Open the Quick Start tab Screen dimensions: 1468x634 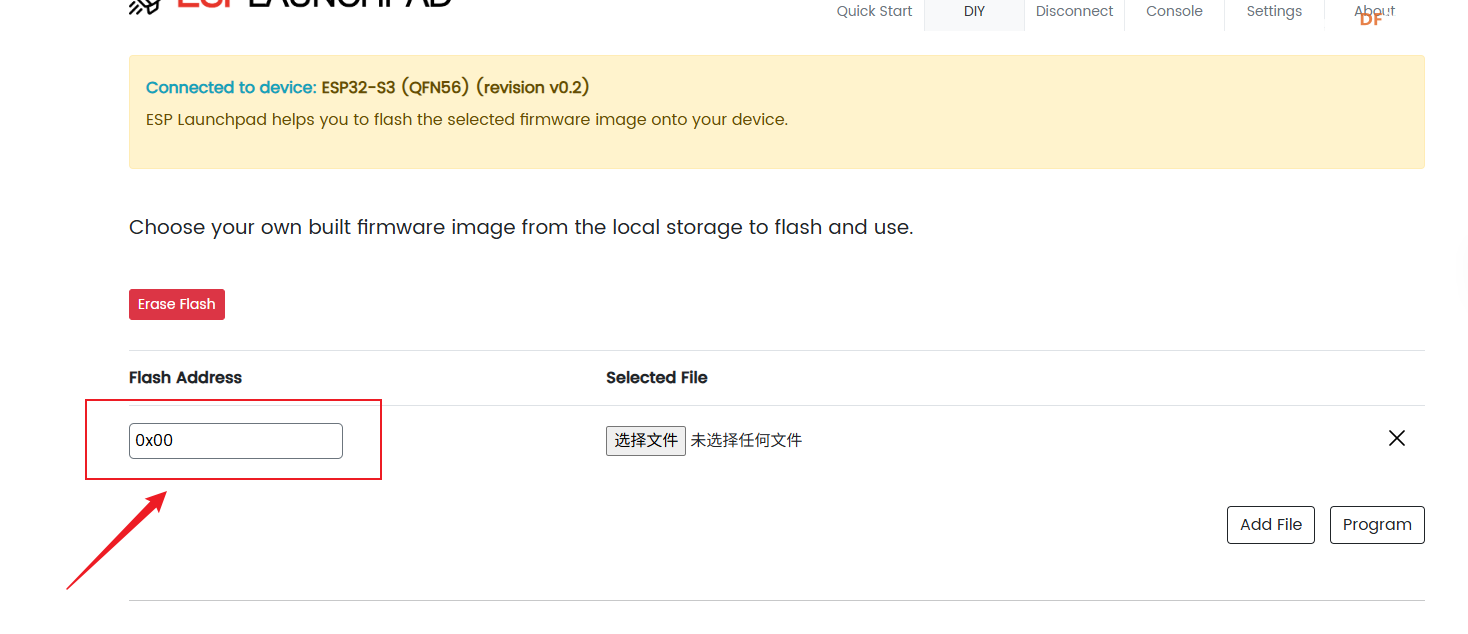click(x=874, y=12)
